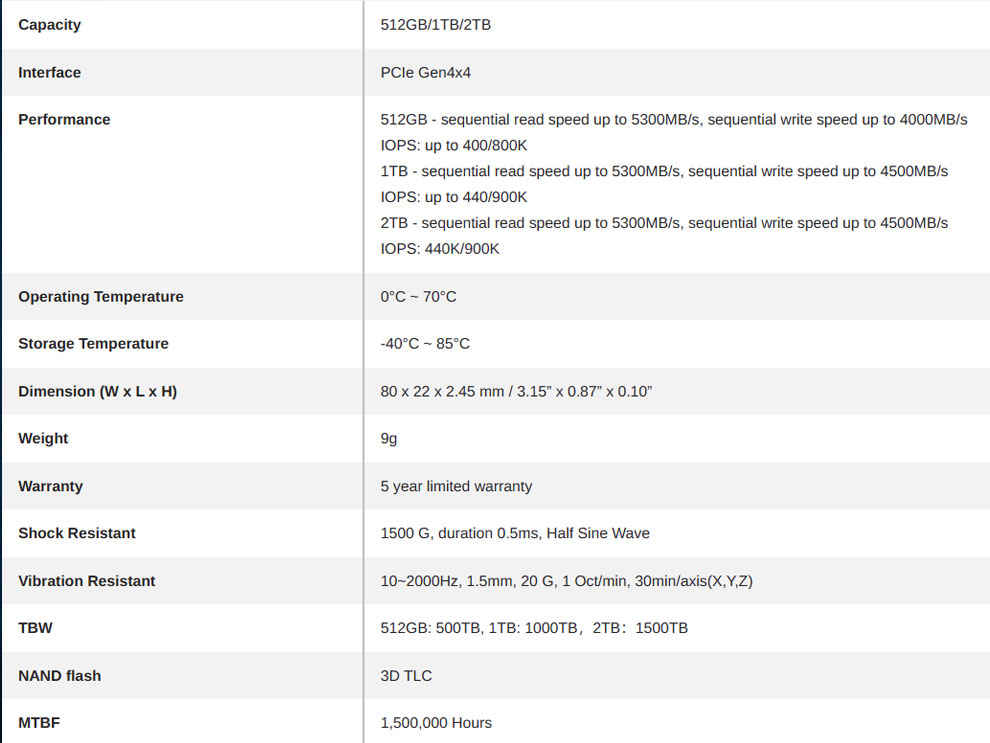Click the 2TB sequential speed line
Screen dimensions: 990x743
coord(664,223)
